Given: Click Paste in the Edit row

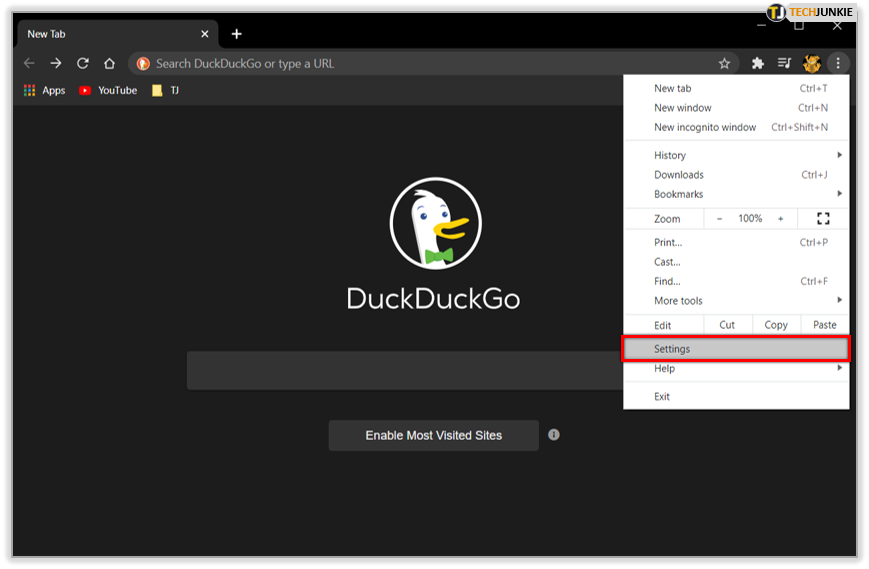Looking at the screenshot, I should [x=825, y=325].
